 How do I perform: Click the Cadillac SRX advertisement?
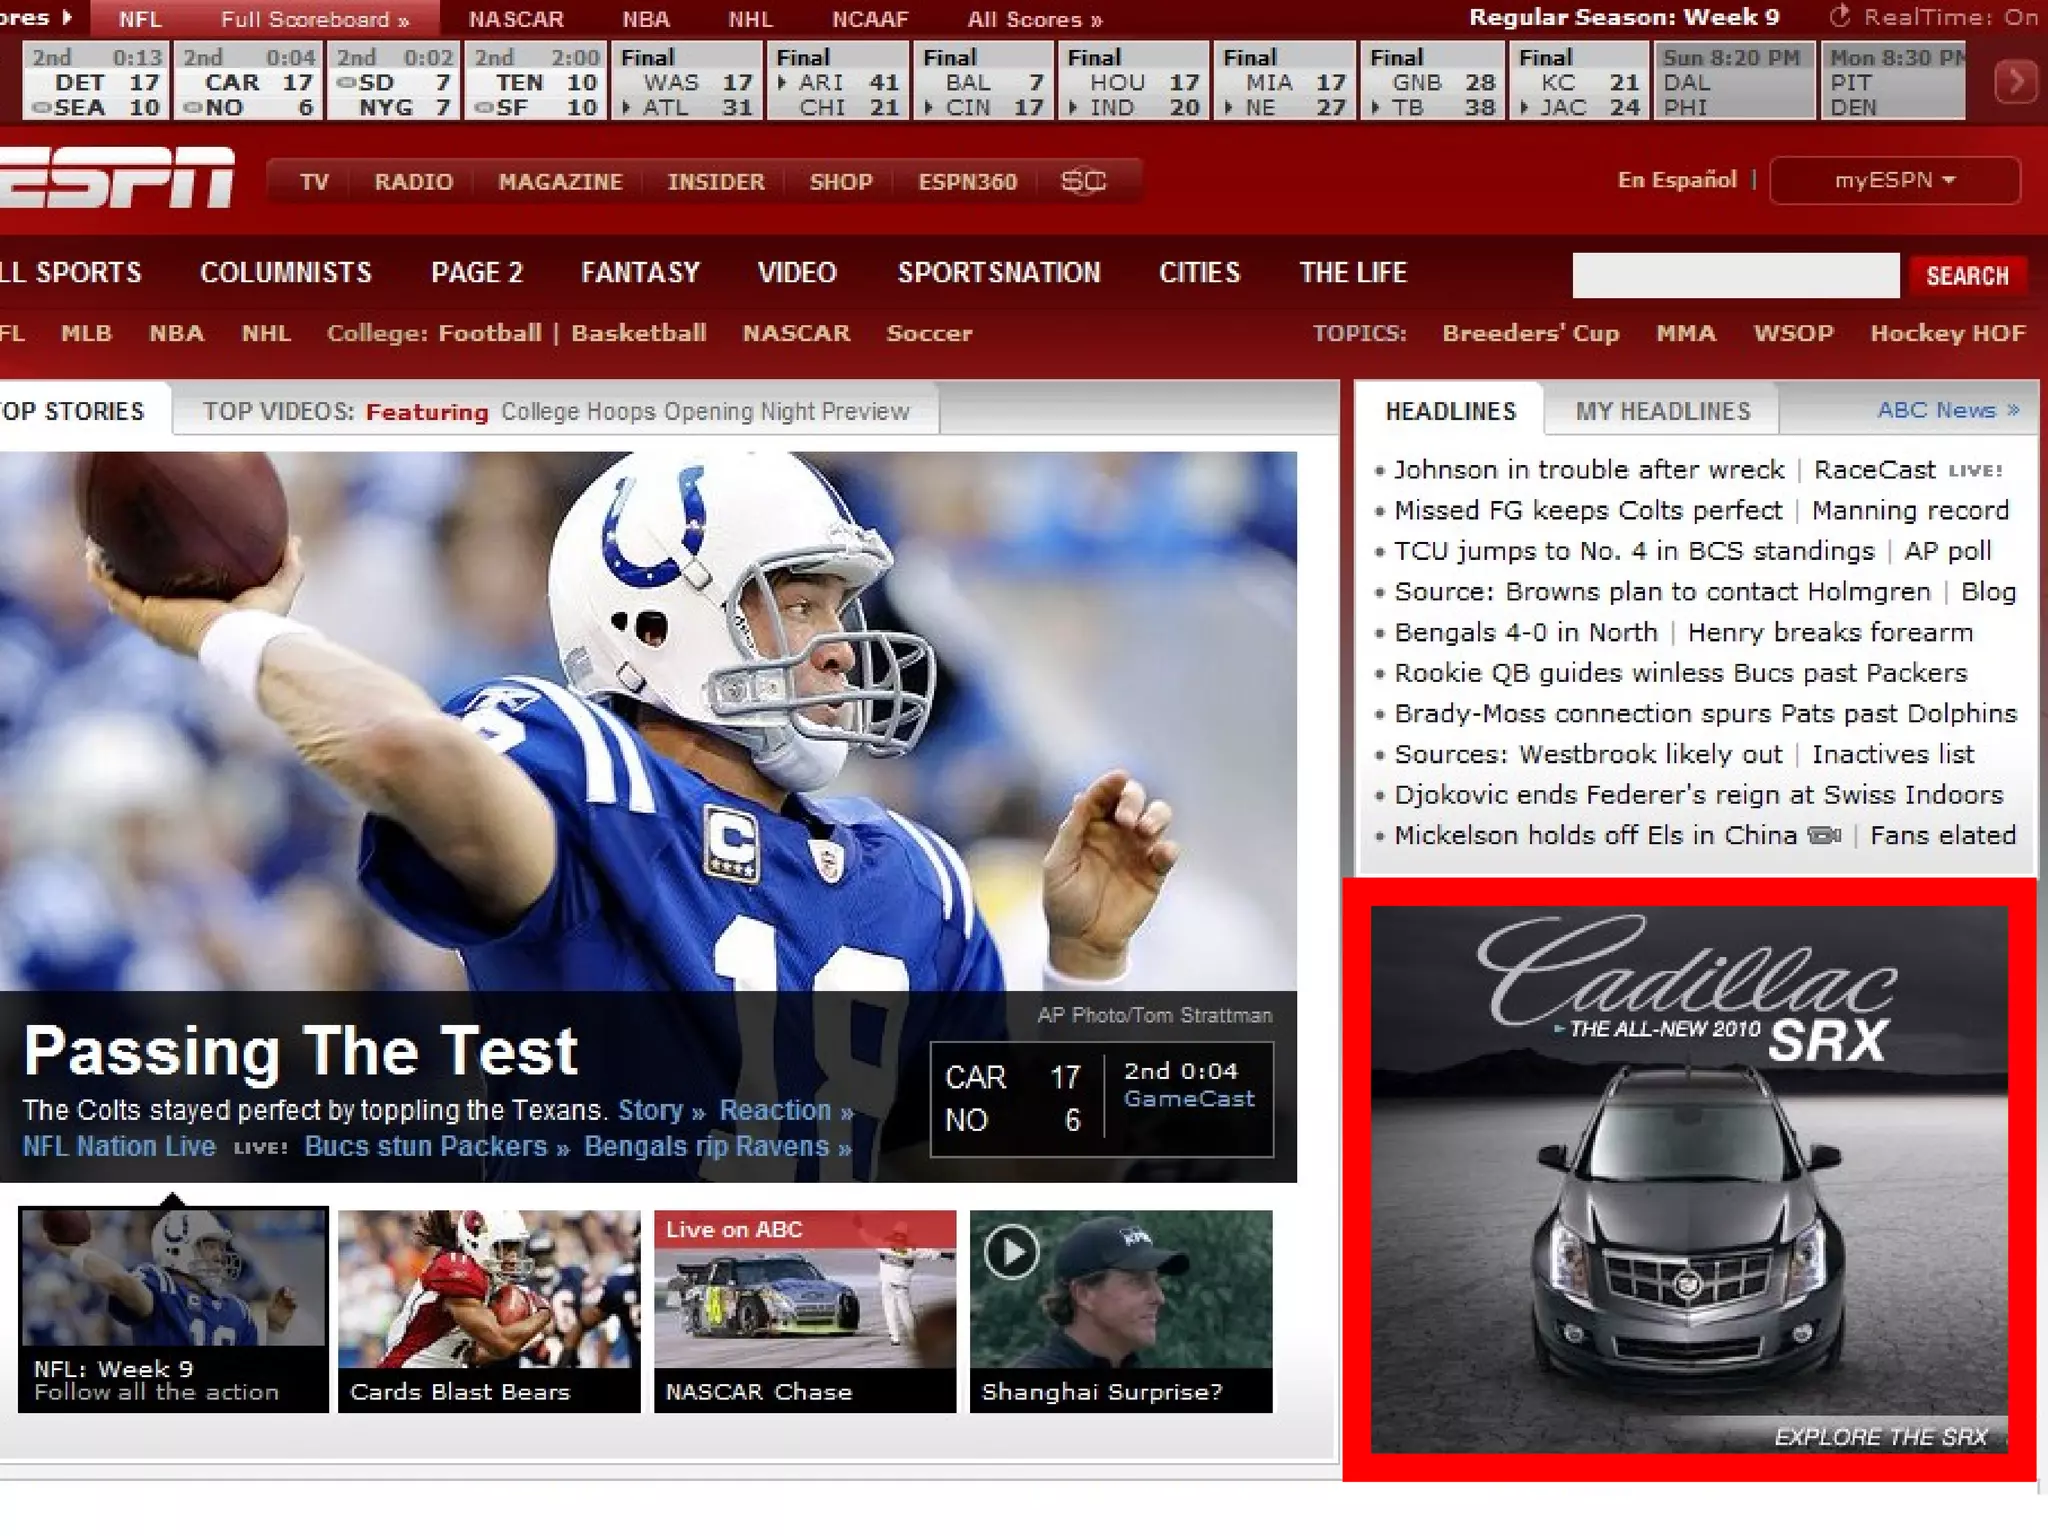coord(1689,1180)
